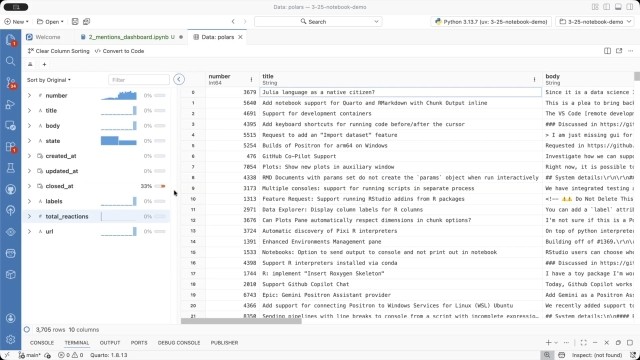Switch to the OUTPUT panel tab
This screenshot has width=640, height=360.
pos(110,343)
